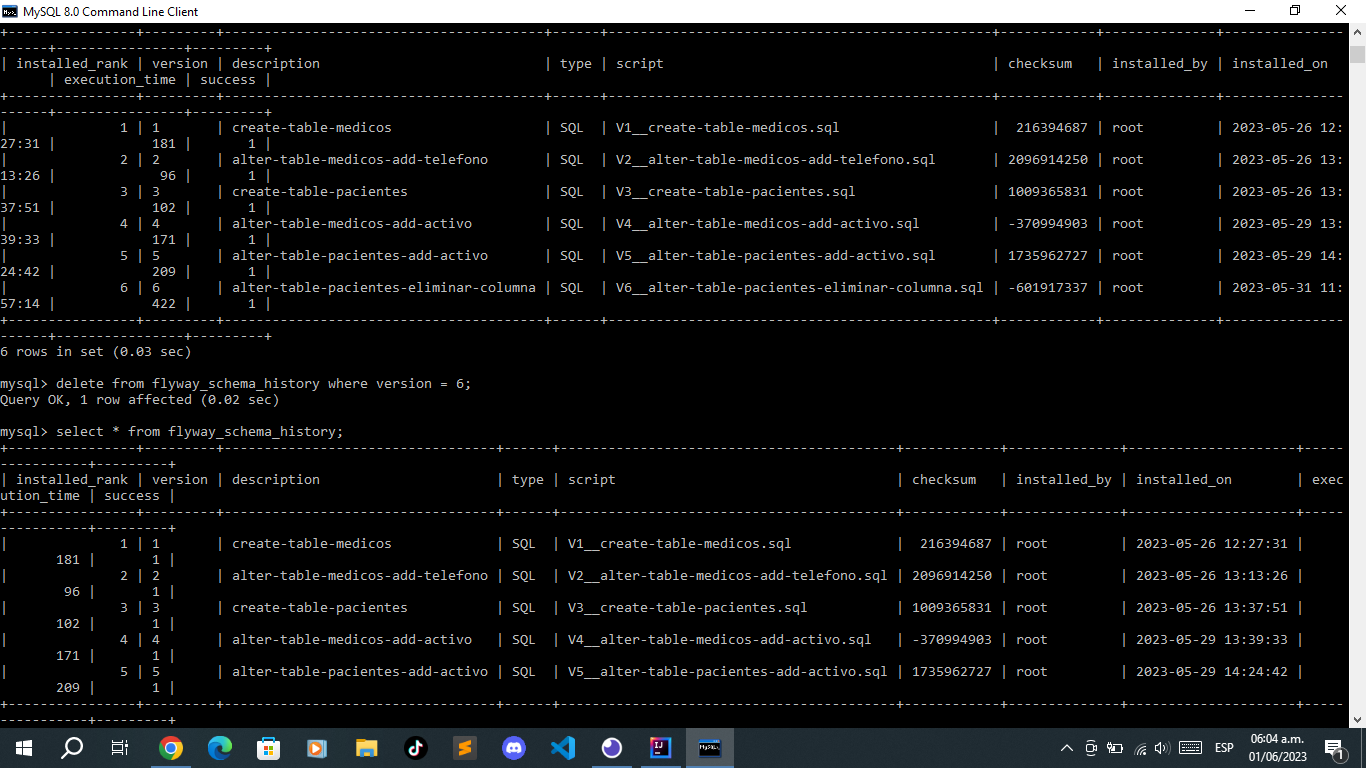The height and width of the screenshot is (768, 1366).
Task: Open the orange play-button media app
Action: (x=317, y=747)
